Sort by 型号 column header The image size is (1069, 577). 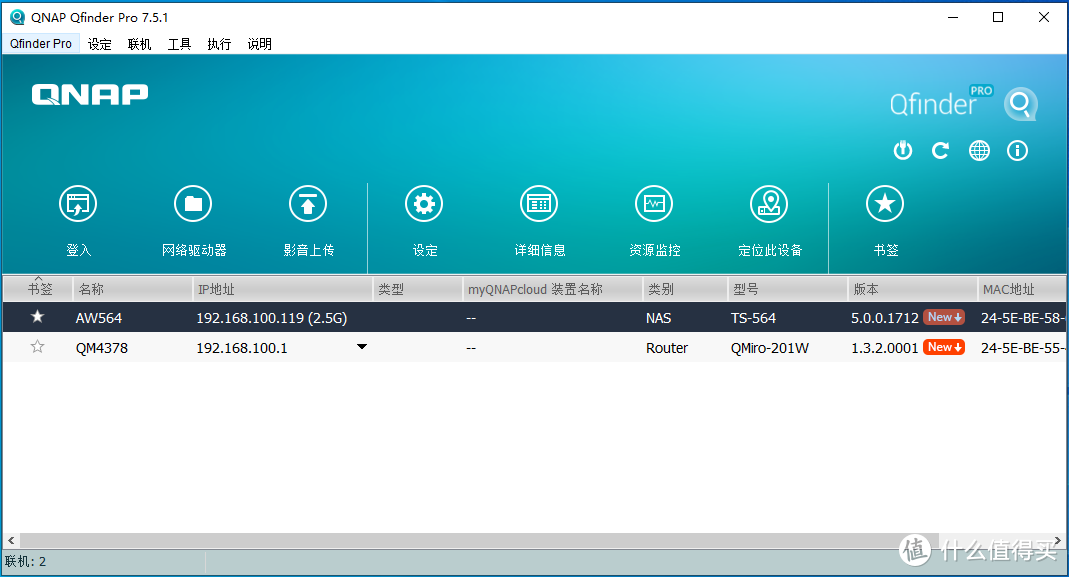tap(787, 289)
